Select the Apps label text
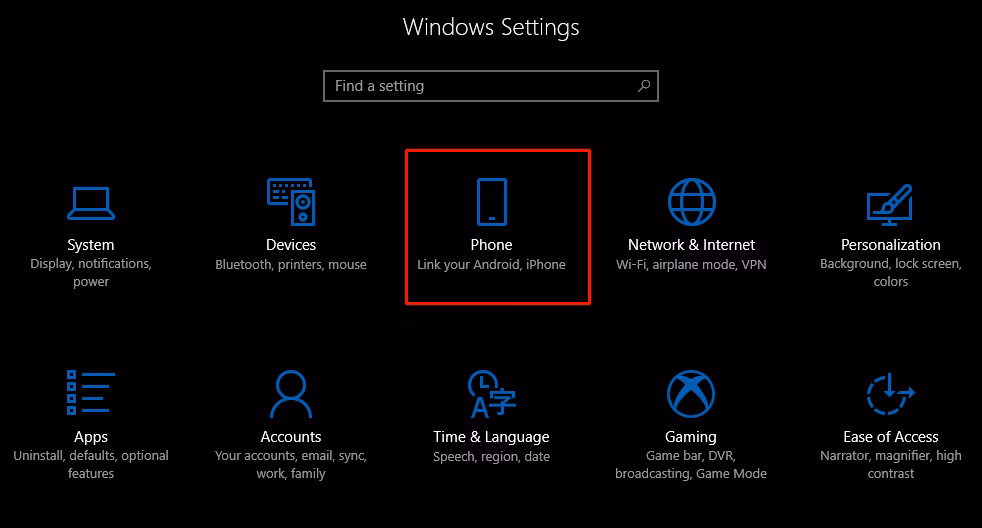 point(91,437)
